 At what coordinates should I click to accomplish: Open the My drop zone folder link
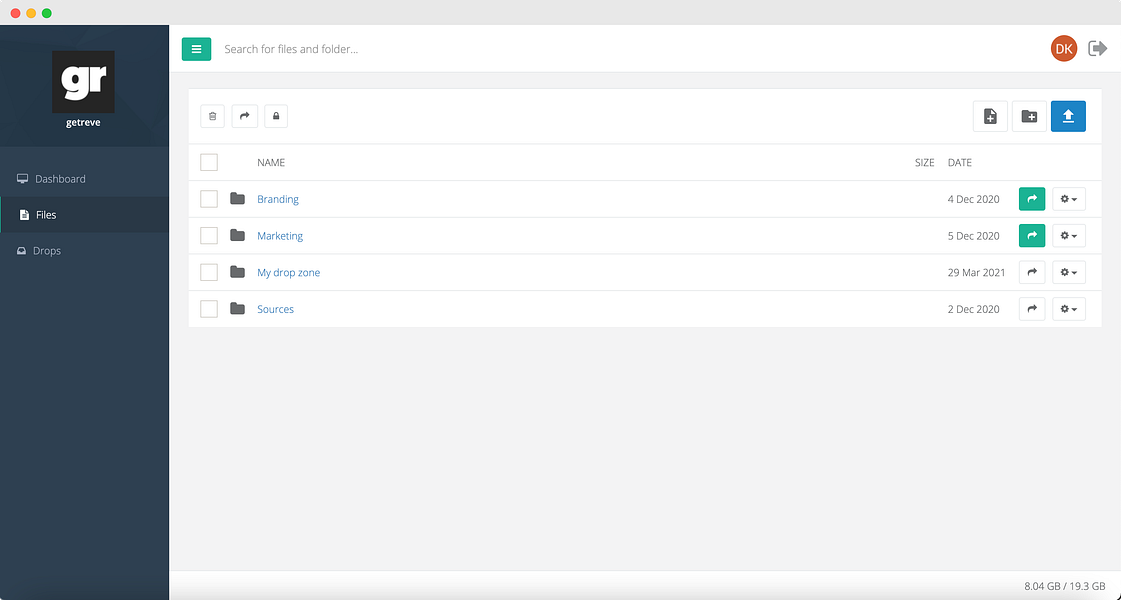pos(289,272)
